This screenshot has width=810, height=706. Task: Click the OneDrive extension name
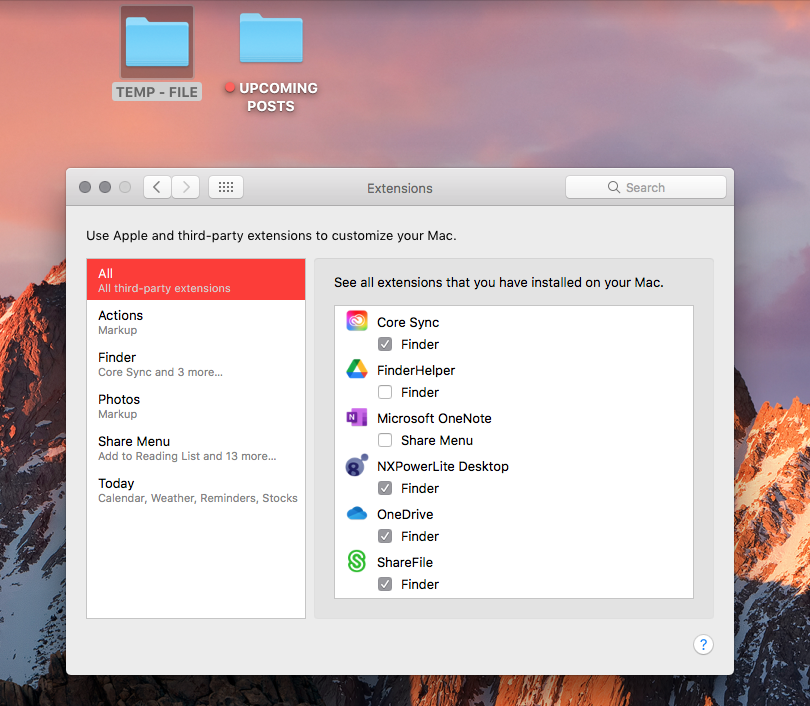405,514
